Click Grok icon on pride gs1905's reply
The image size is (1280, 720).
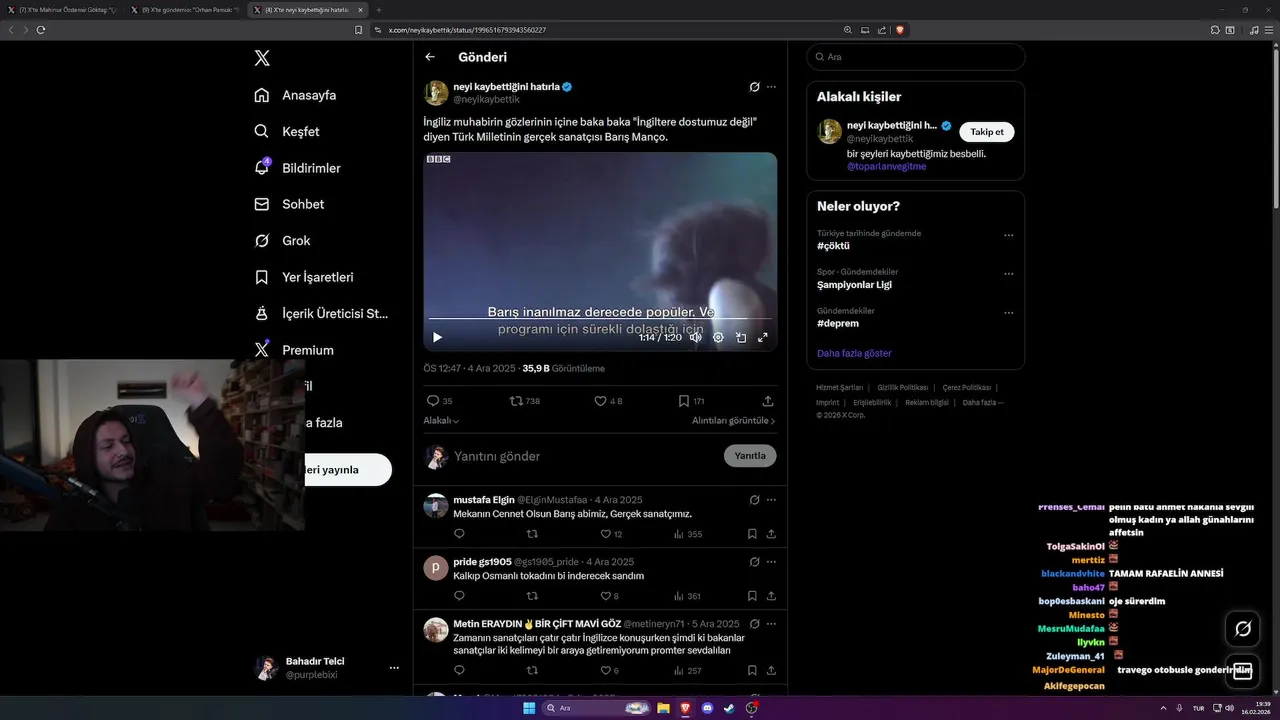(x=755, y=561)
